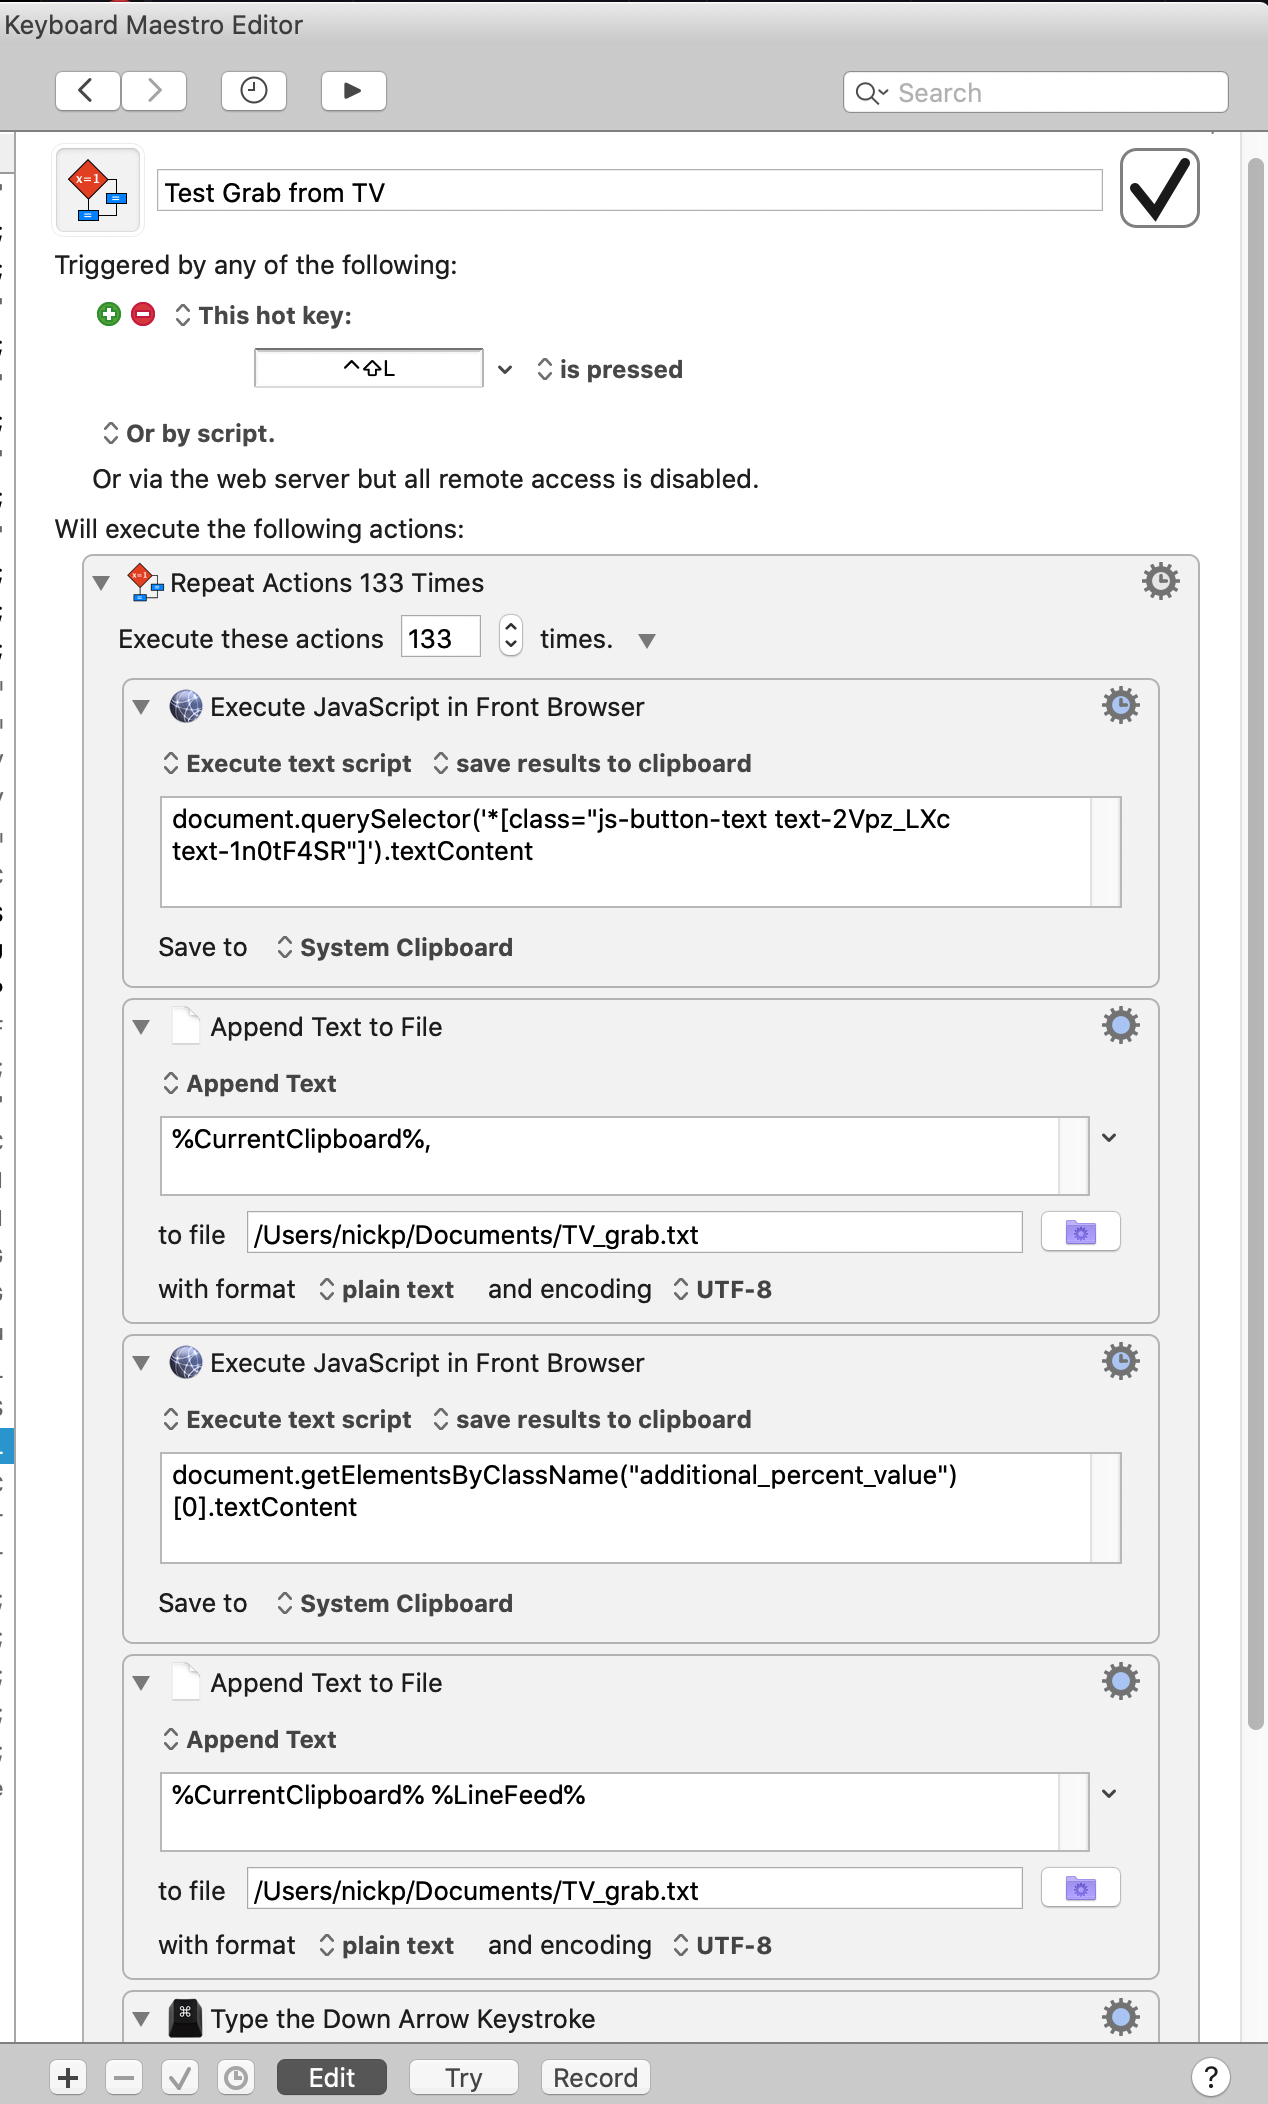Remove the hot key trigger with red minus

pyautogui.click(x=144, y=315)
